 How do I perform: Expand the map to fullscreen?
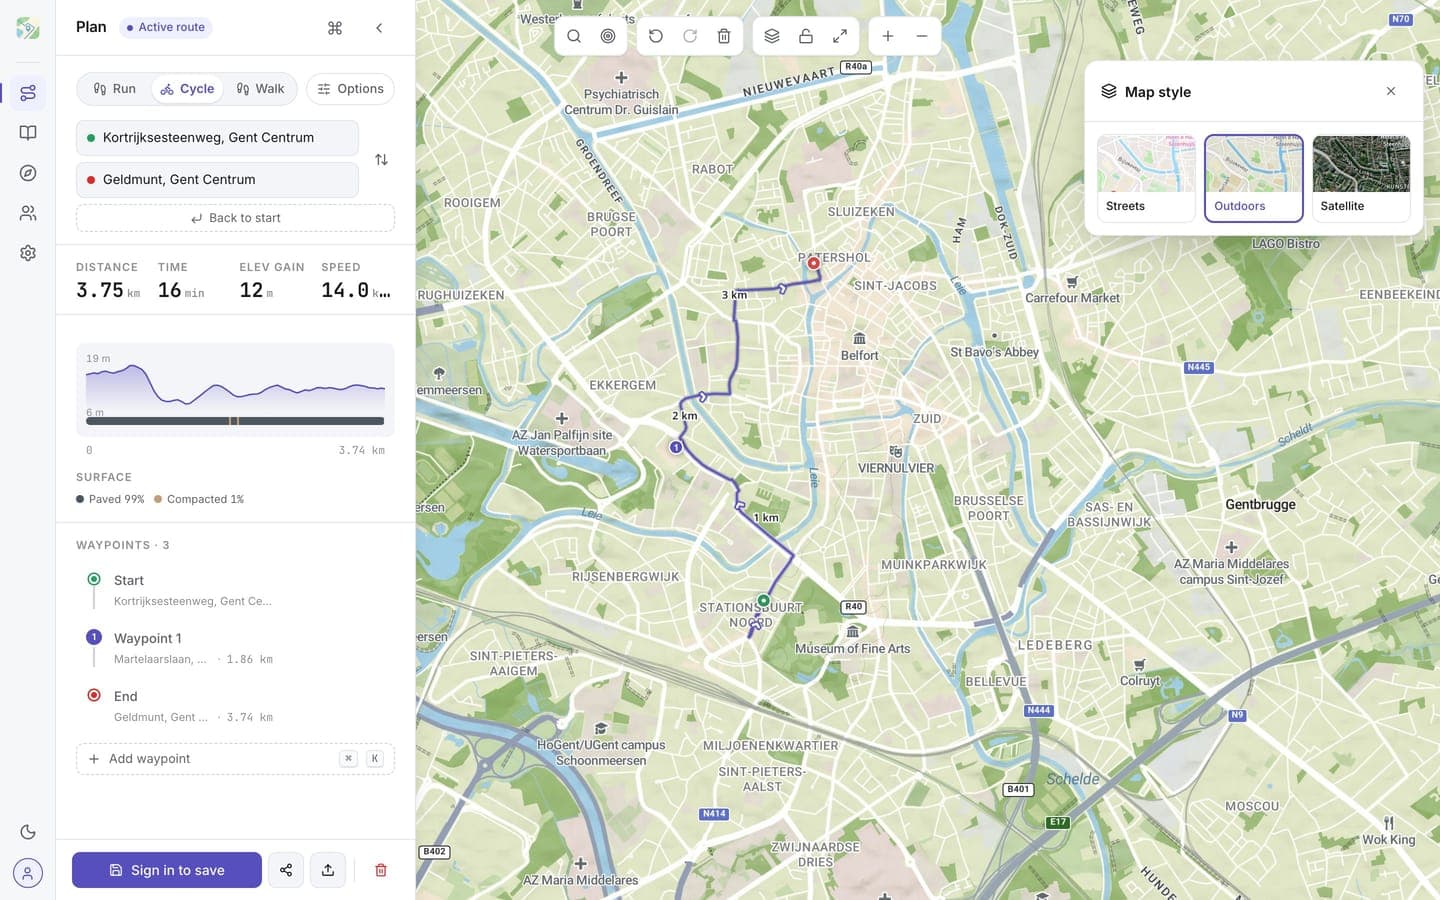(x=840, y=36)
